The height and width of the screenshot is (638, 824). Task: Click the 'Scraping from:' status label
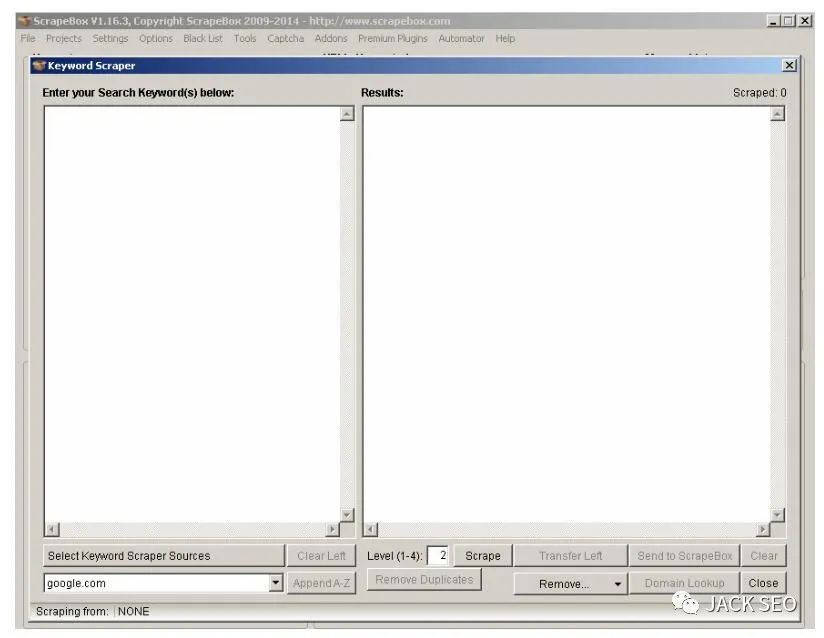click(x=72, y=611)
